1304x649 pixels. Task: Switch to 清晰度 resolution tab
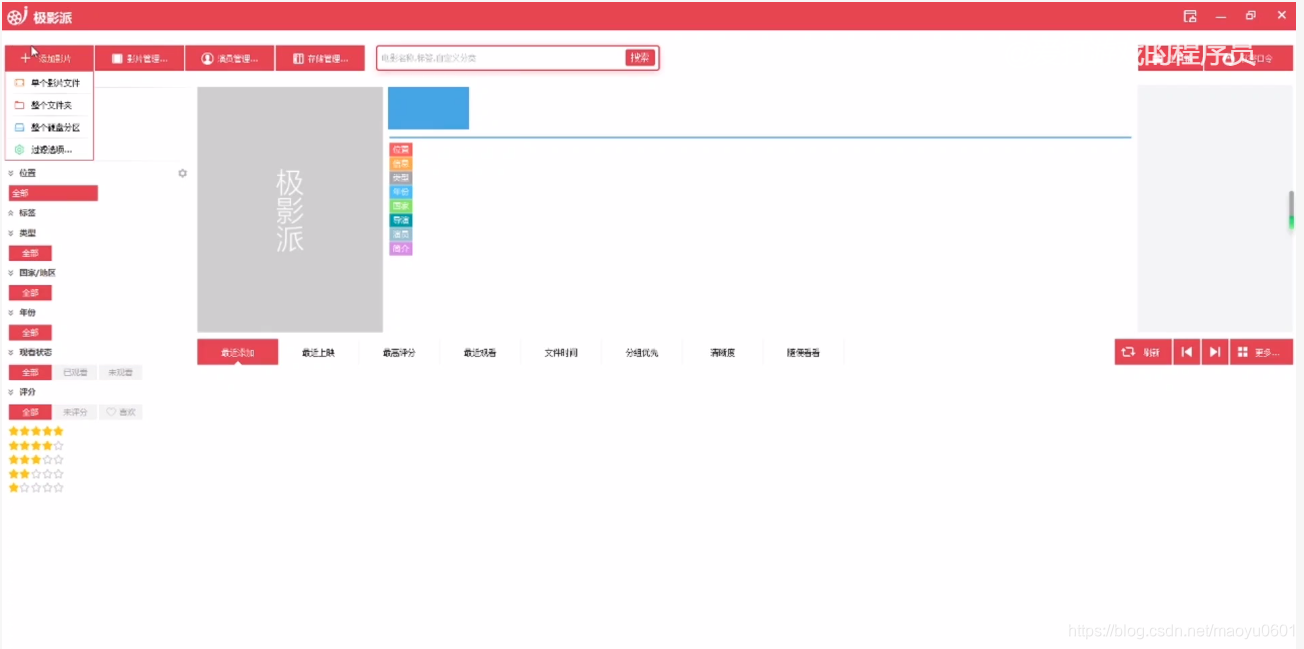coord(723,352)
